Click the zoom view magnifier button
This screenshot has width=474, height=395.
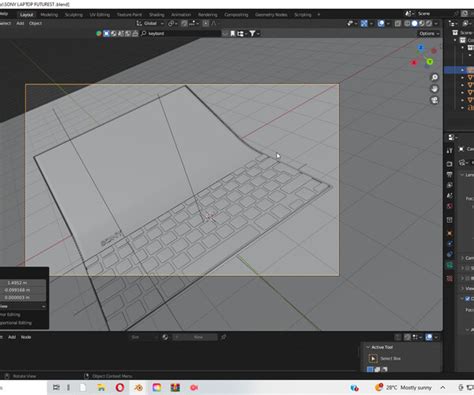435,77
